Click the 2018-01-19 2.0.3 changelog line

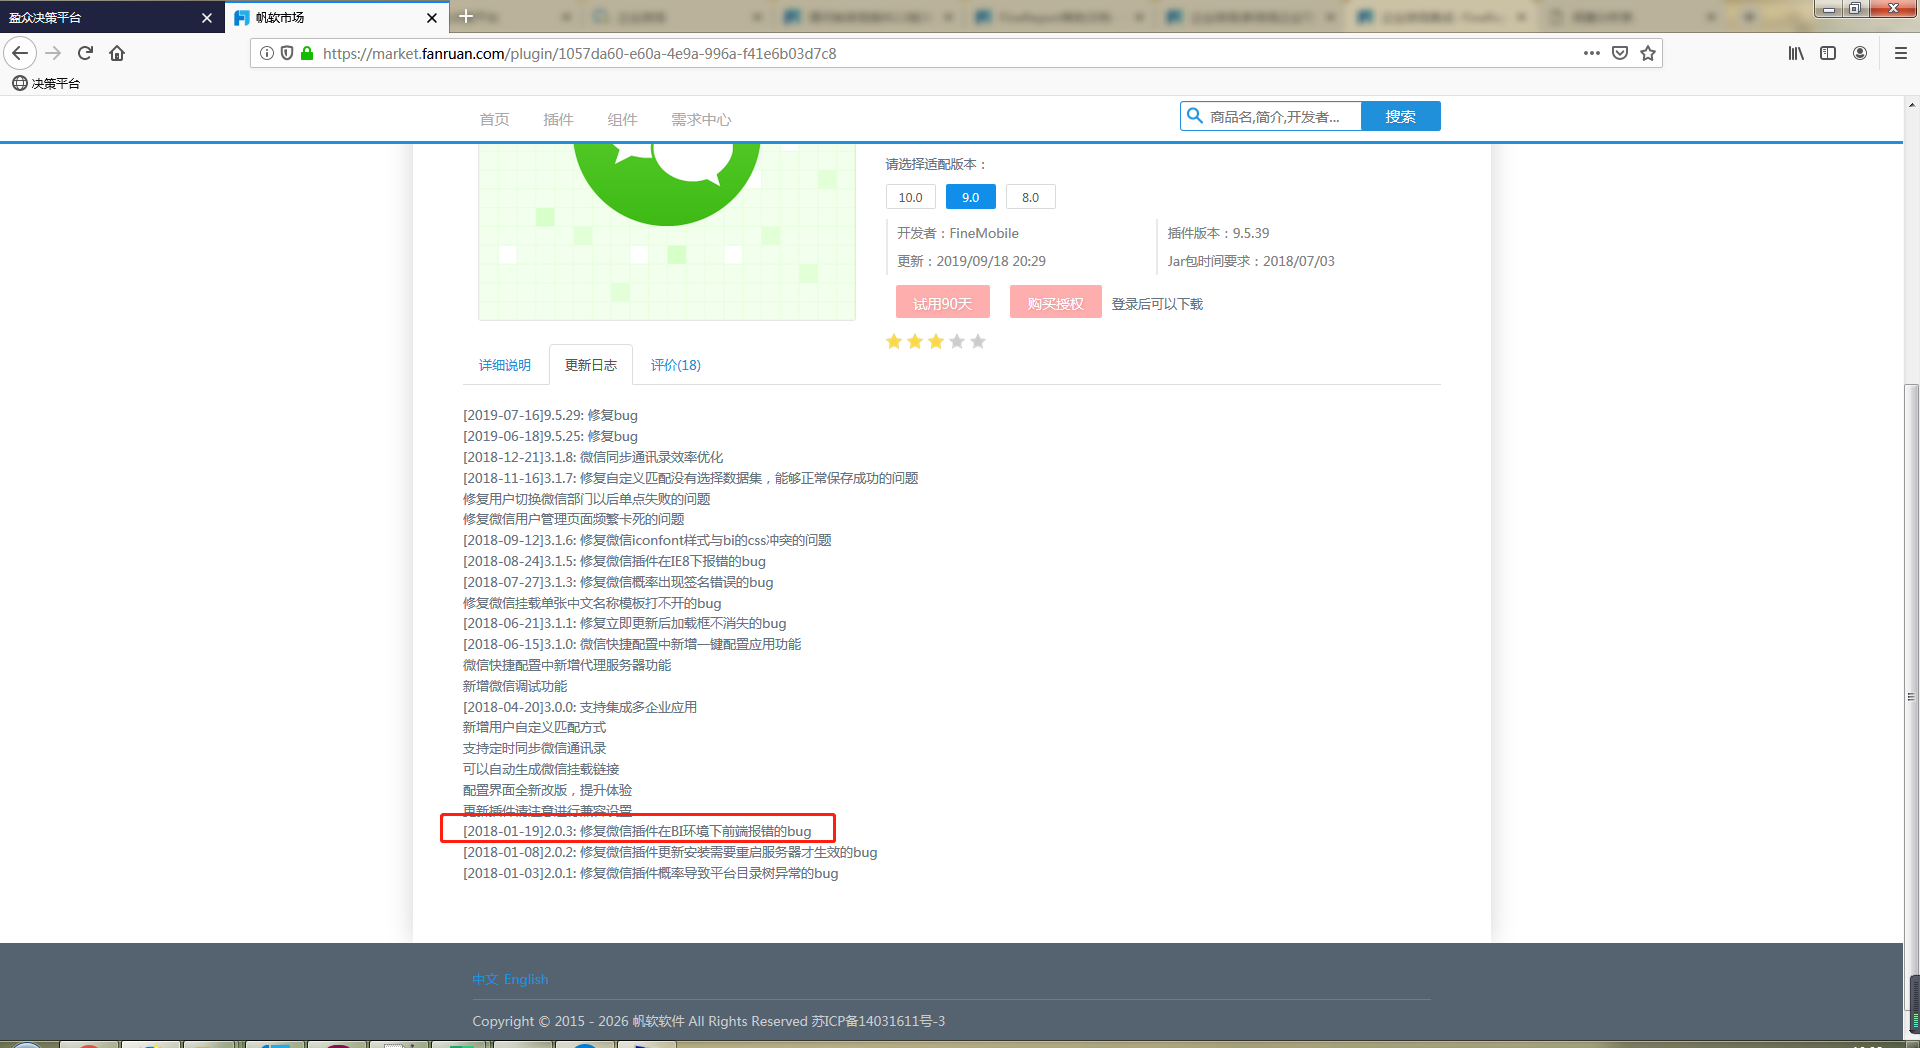tap(637, 831)
